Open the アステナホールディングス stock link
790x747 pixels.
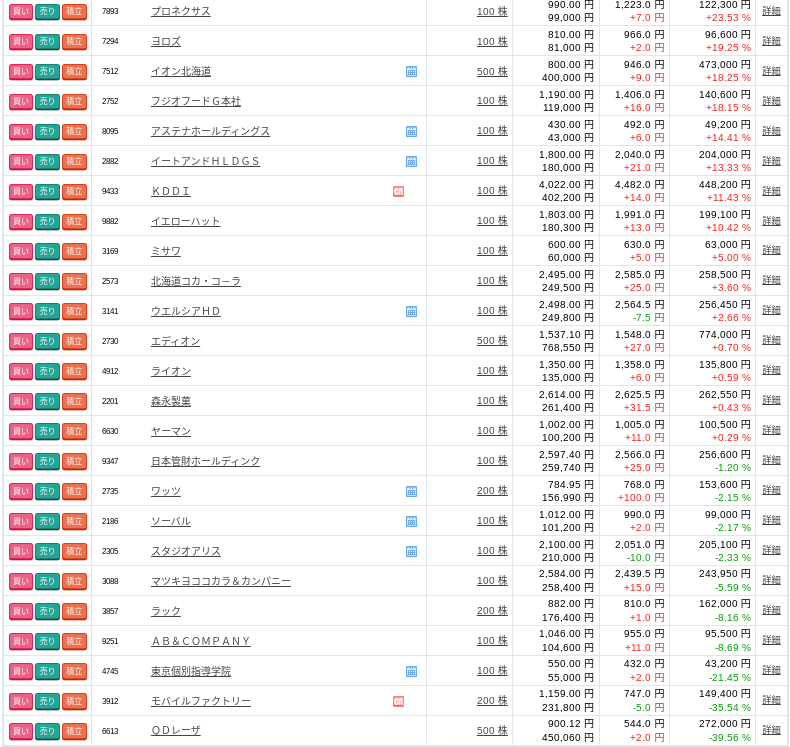coord(211,131)
